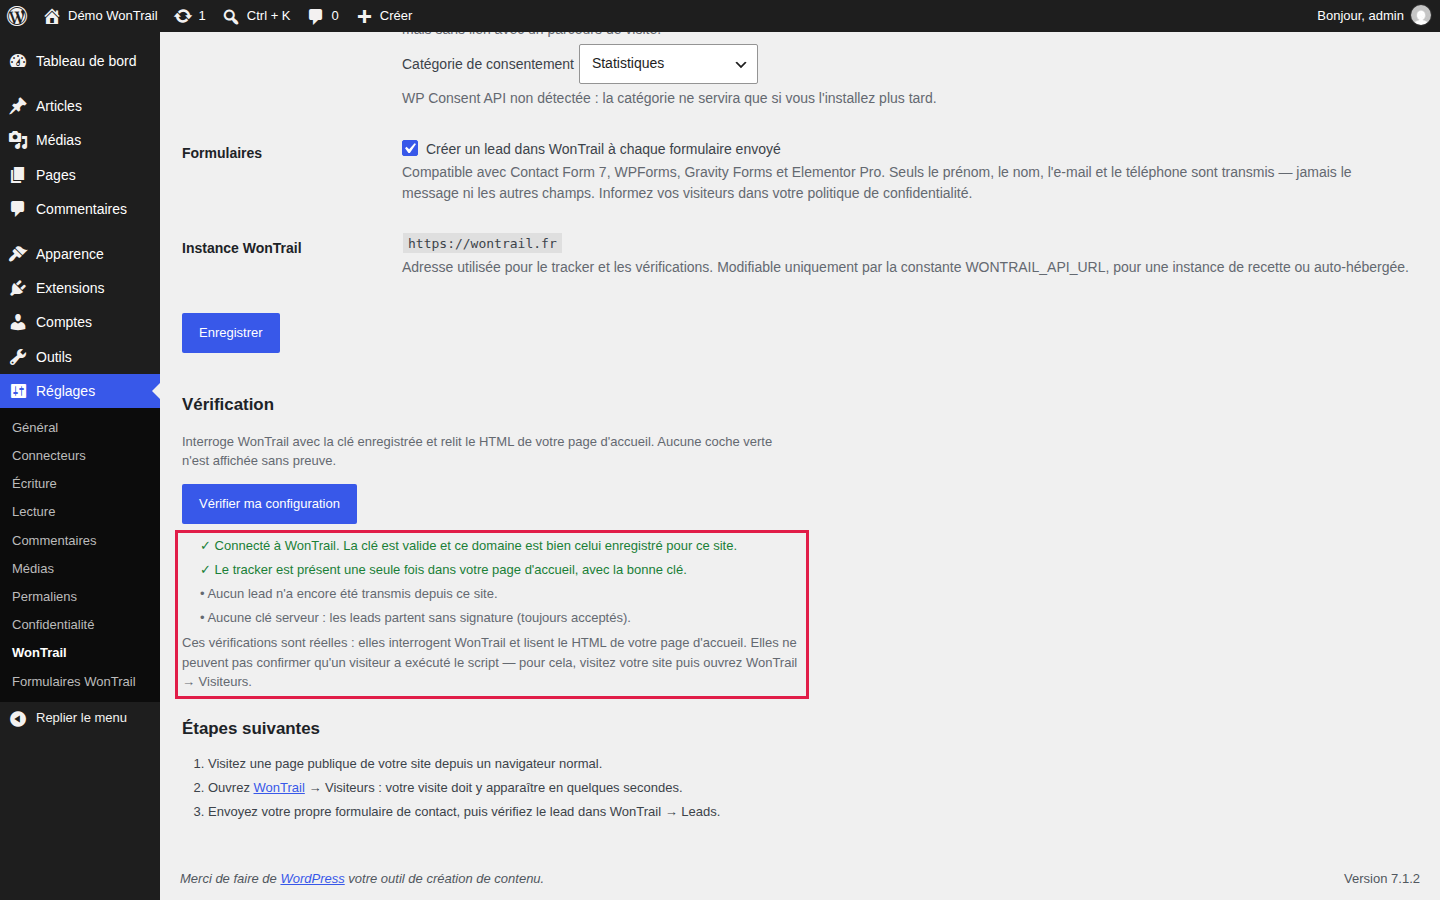Open Réglages settings menu
The width and height of the screenshot is (1440, 900).
tap(80, 391)
